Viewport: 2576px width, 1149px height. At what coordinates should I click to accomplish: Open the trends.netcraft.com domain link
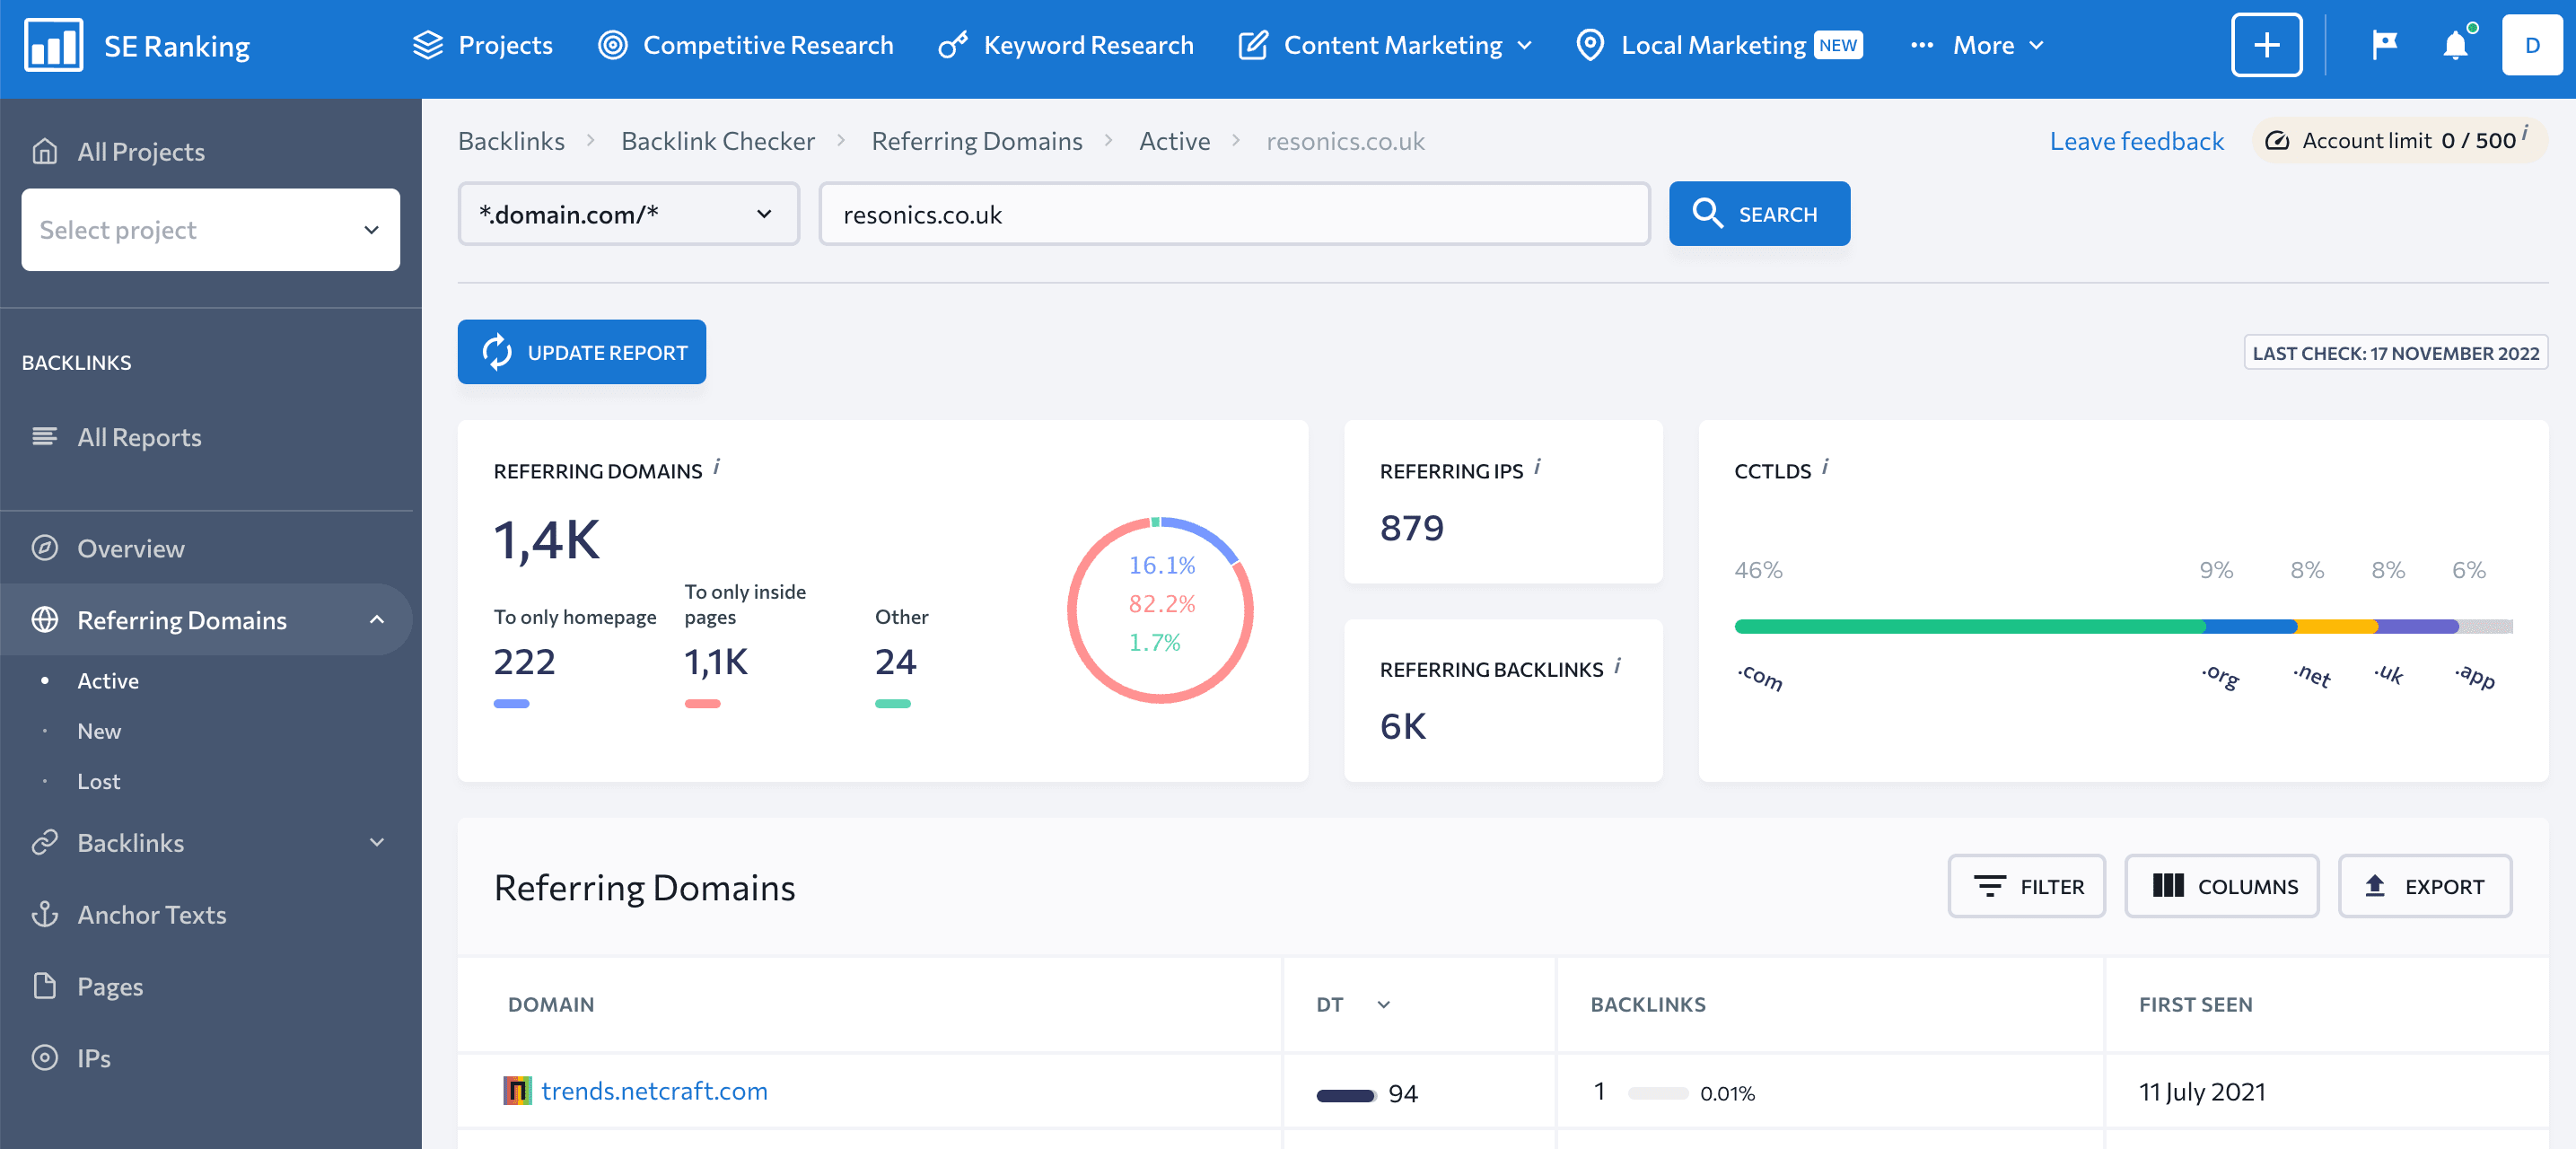(654, 1090)
